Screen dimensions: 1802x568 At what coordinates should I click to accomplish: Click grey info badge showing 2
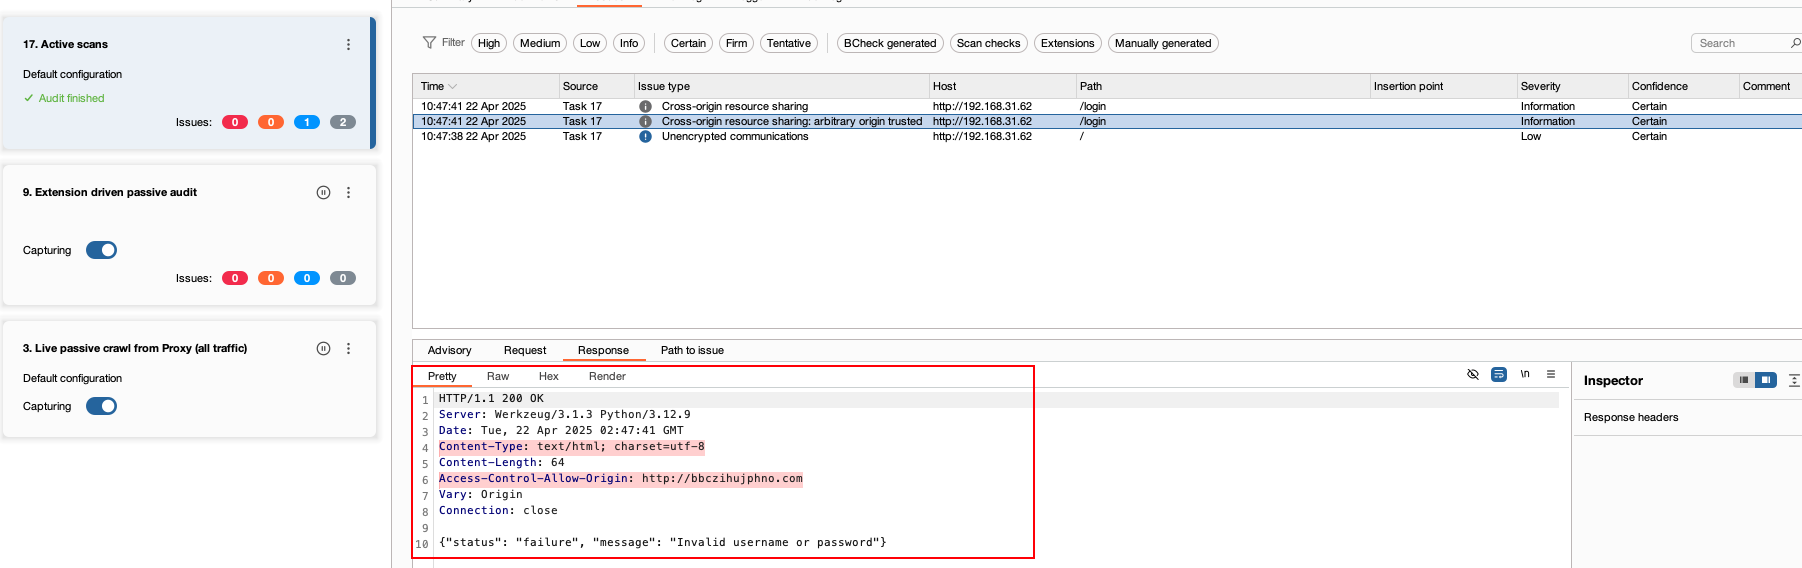(343, 122)
